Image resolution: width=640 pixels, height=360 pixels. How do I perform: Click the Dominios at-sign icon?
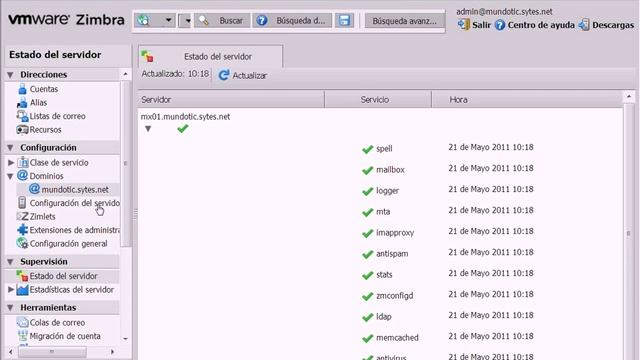coord(22,176)
